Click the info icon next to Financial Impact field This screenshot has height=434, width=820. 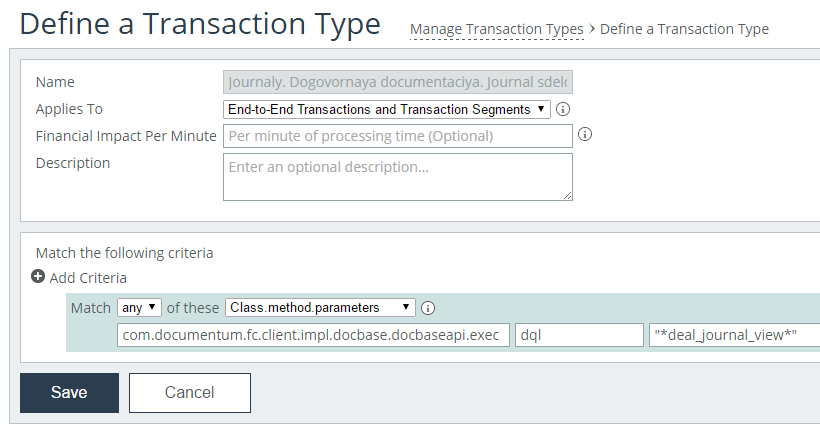click(585, 134)
